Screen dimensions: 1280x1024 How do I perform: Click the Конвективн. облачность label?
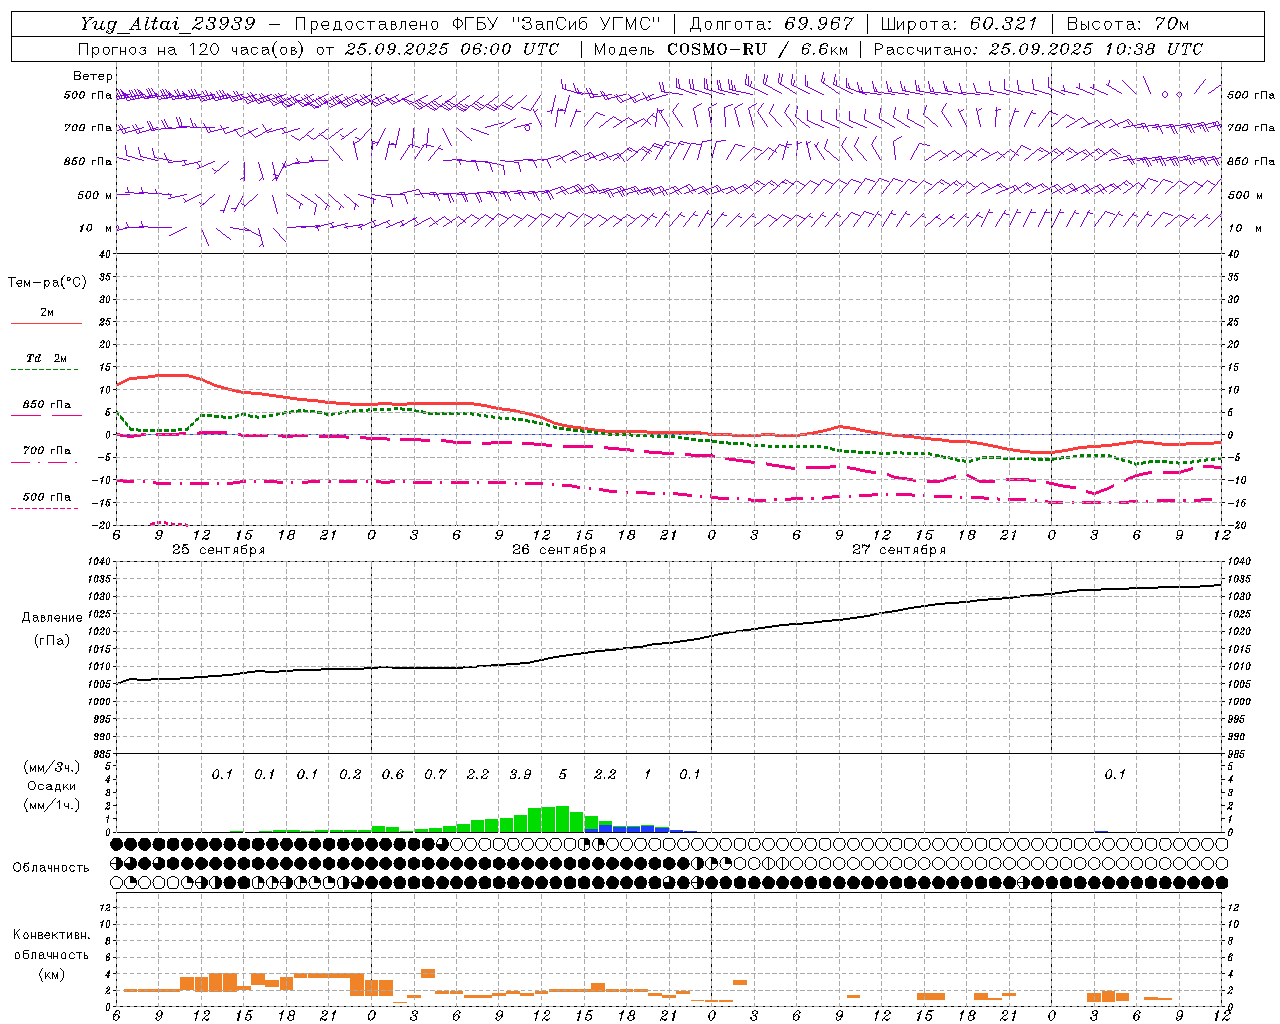click(51, 945)
